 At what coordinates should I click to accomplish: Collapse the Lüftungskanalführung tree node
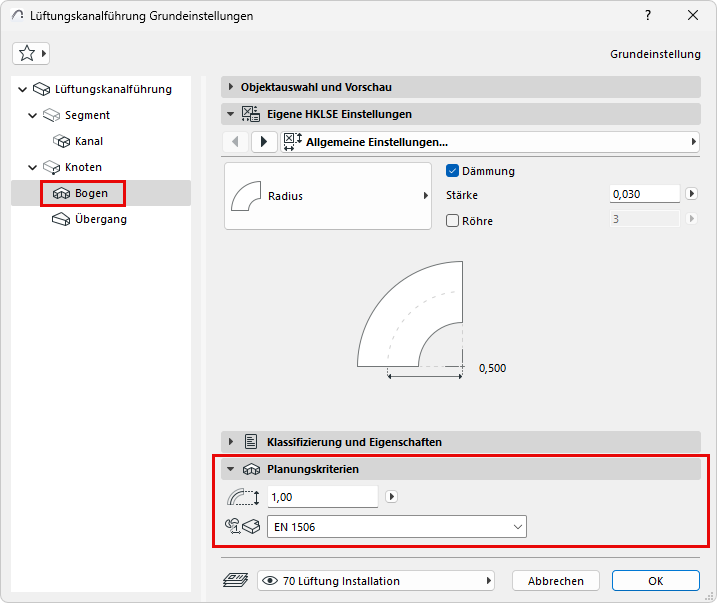click(22, 89)
